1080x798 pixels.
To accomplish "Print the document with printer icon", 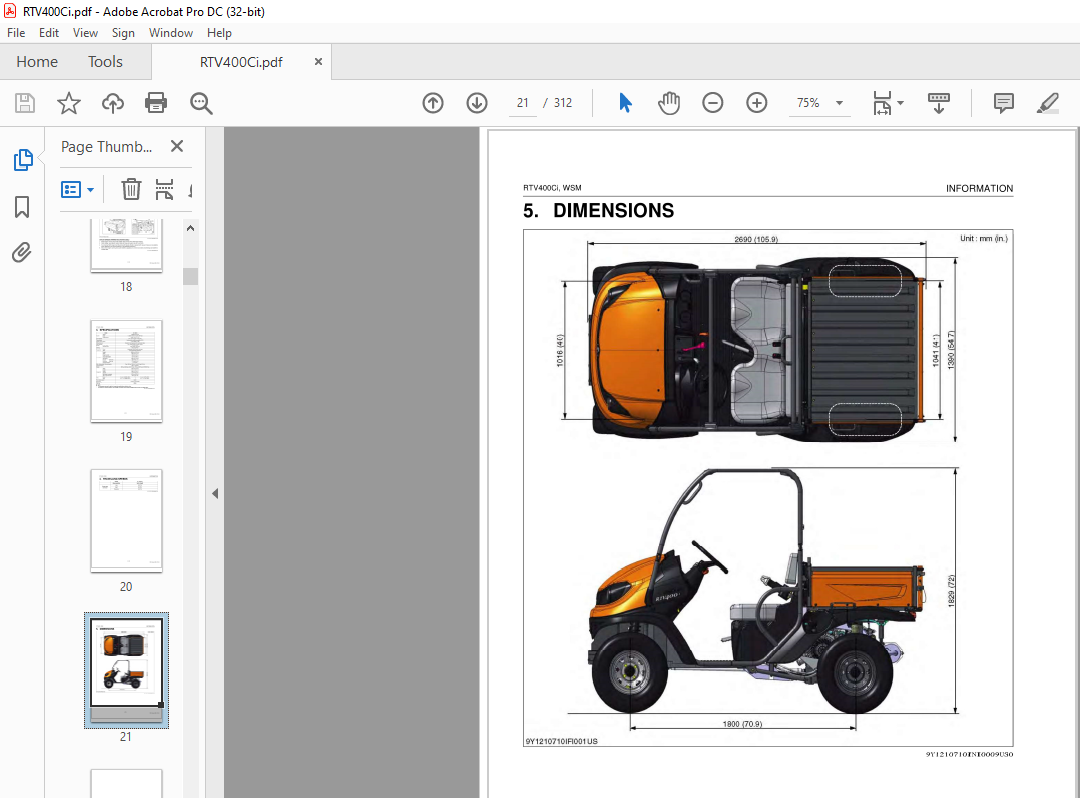I will click(x=156, y=103).
